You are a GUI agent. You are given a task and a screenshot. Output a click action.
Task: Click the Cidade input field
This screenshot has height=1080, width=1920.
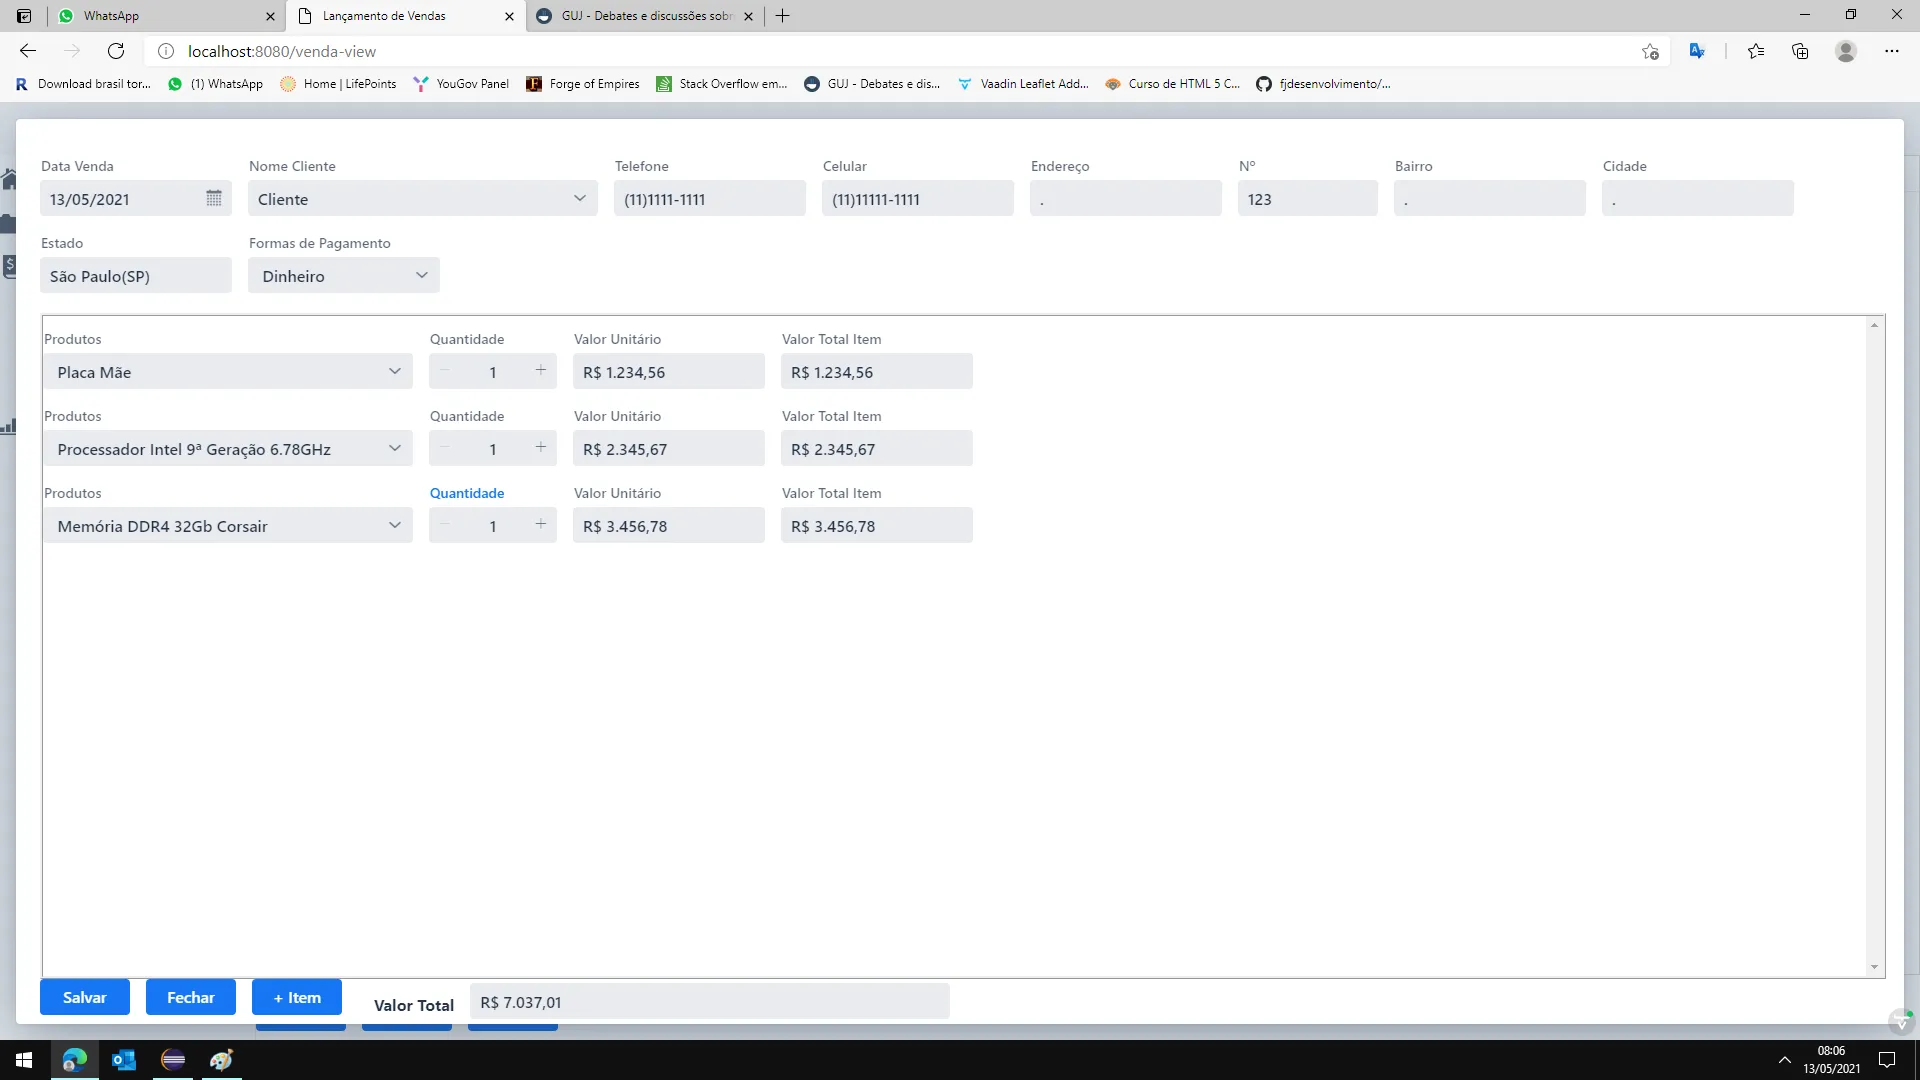point(1698,198)
